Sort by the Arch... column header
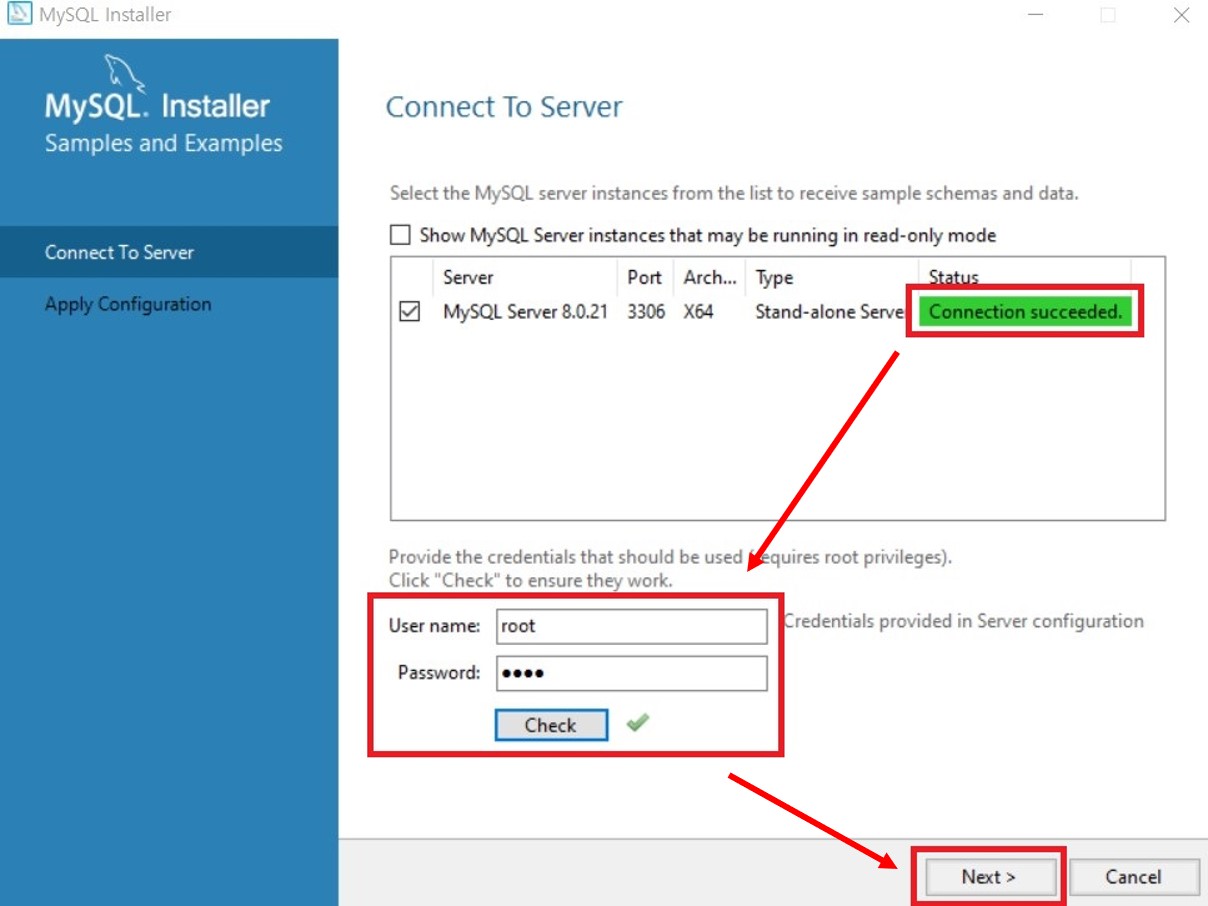 pyautogui.click(x=710, y=277)
